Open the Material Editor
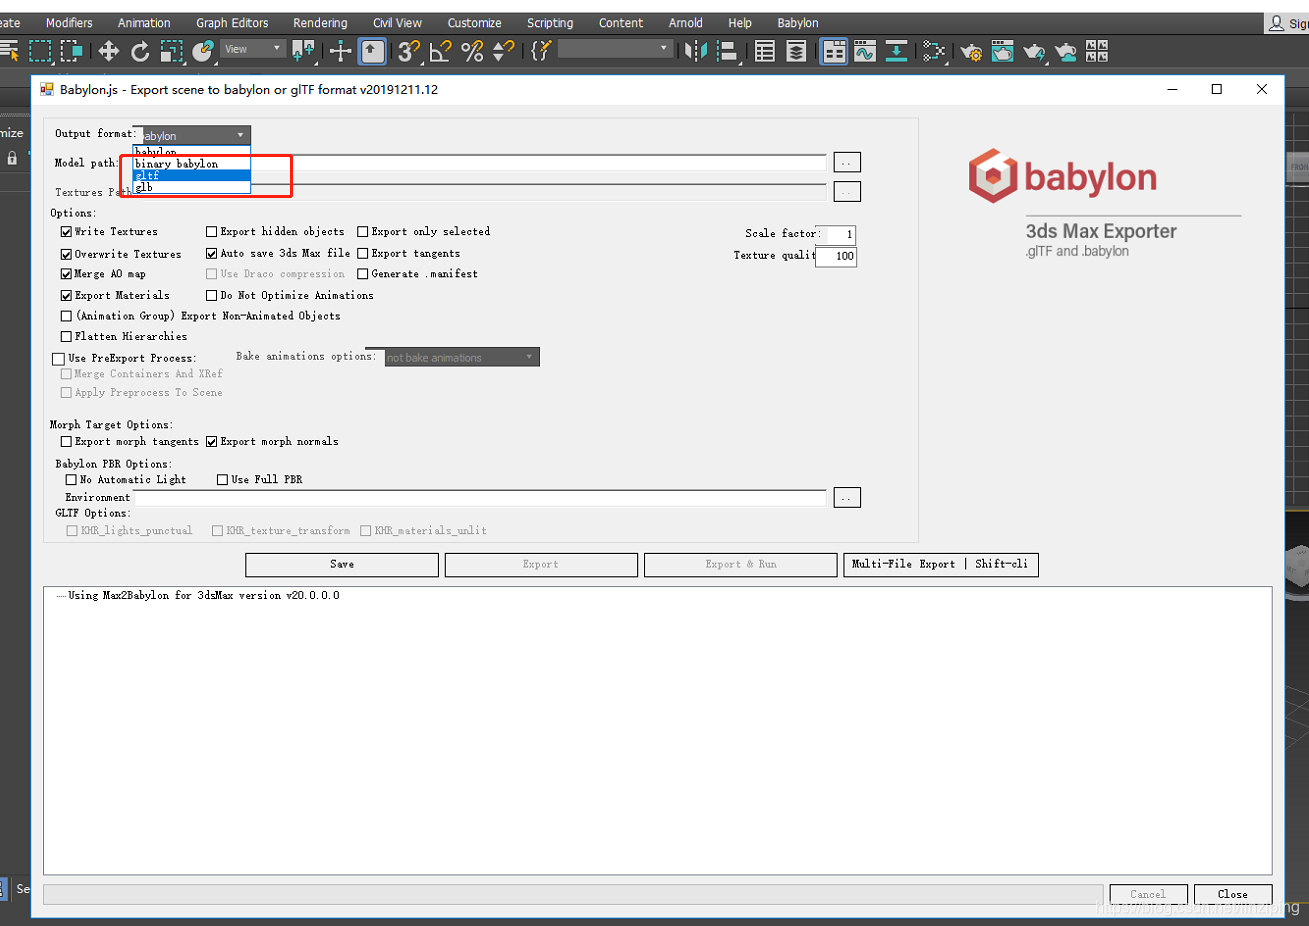Image resolution: width=1309 pixels, height=926 pixels. tap(934, 51)
